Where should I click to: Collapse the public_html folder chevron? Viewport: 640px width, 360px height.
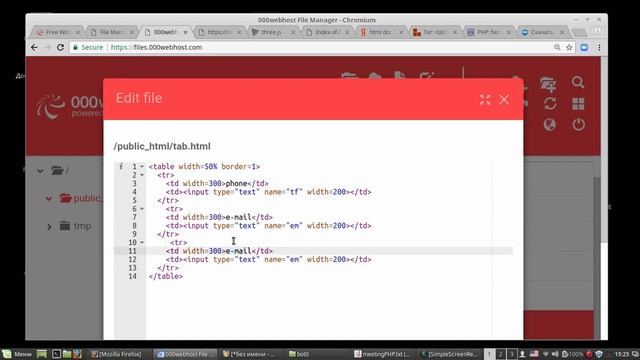(49, 199)
